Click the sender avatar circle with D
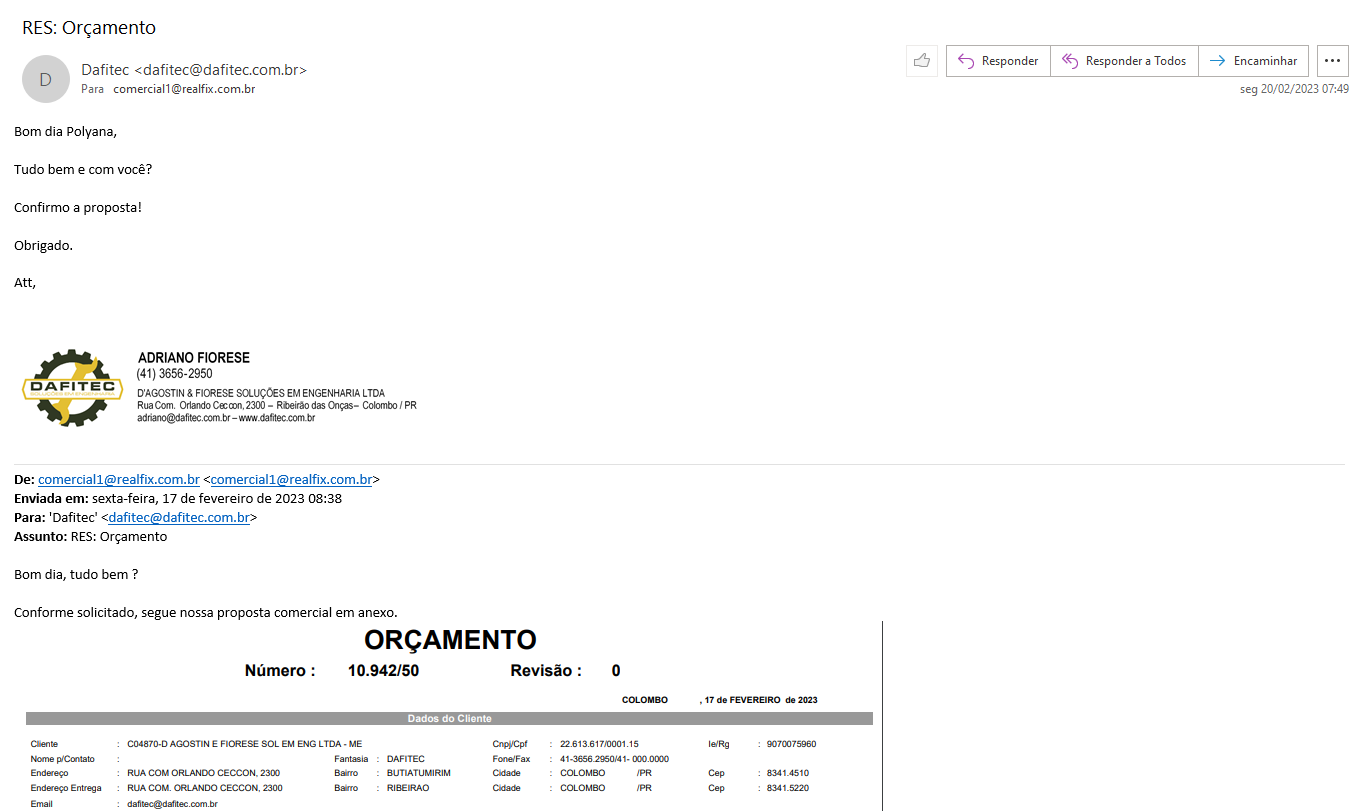The width and height of the screenshot is (1353, 811). pyautogui.click(x=45, y=80)
